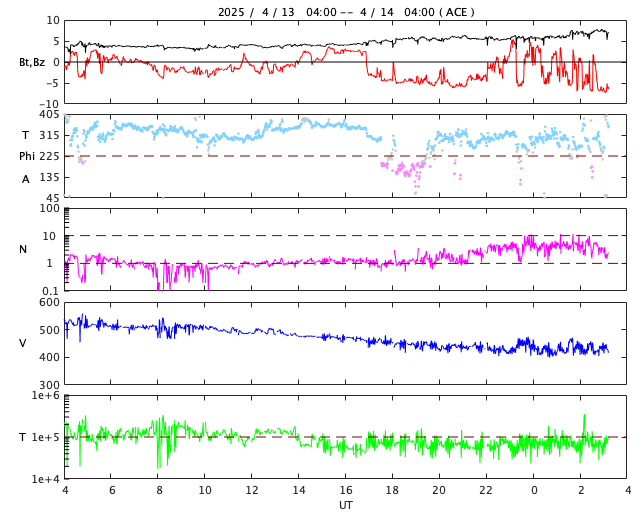
Task: Click the 'Phi' axis label
Action: pyautogui.click(x=27, y=156)
